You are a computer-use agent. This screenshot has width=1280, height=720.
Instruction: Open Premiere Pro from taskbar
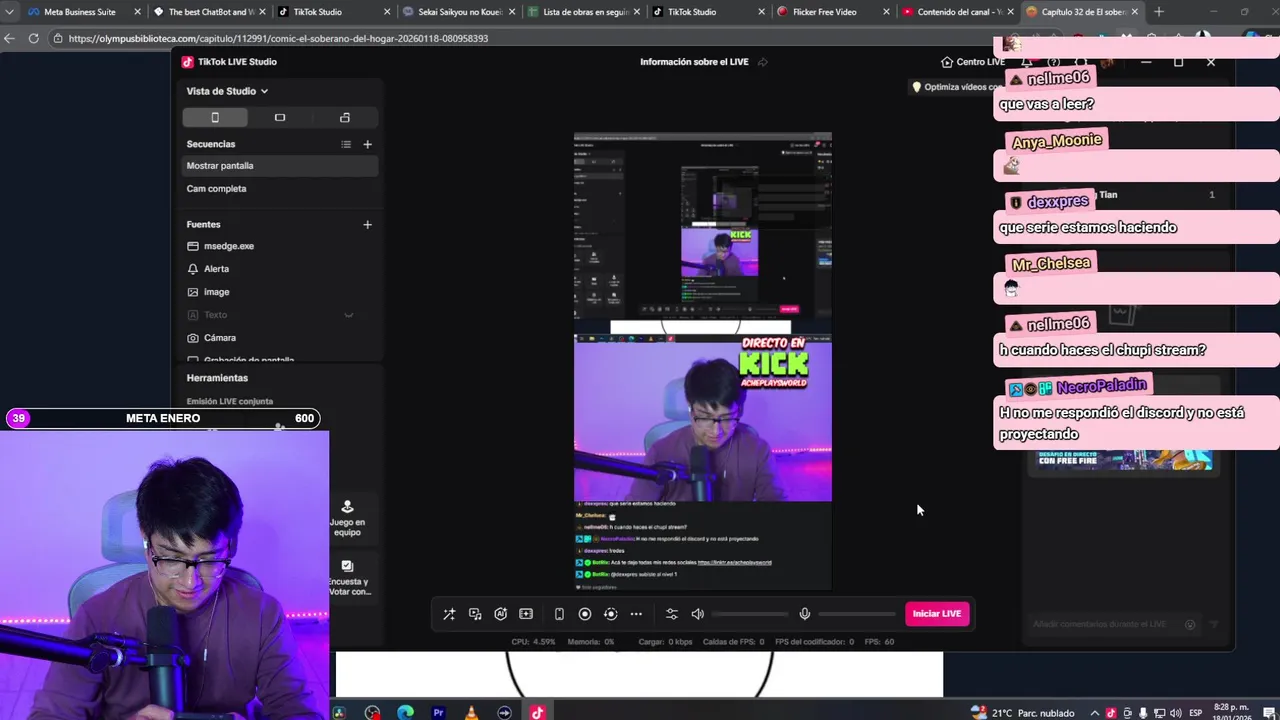(438, 713)
